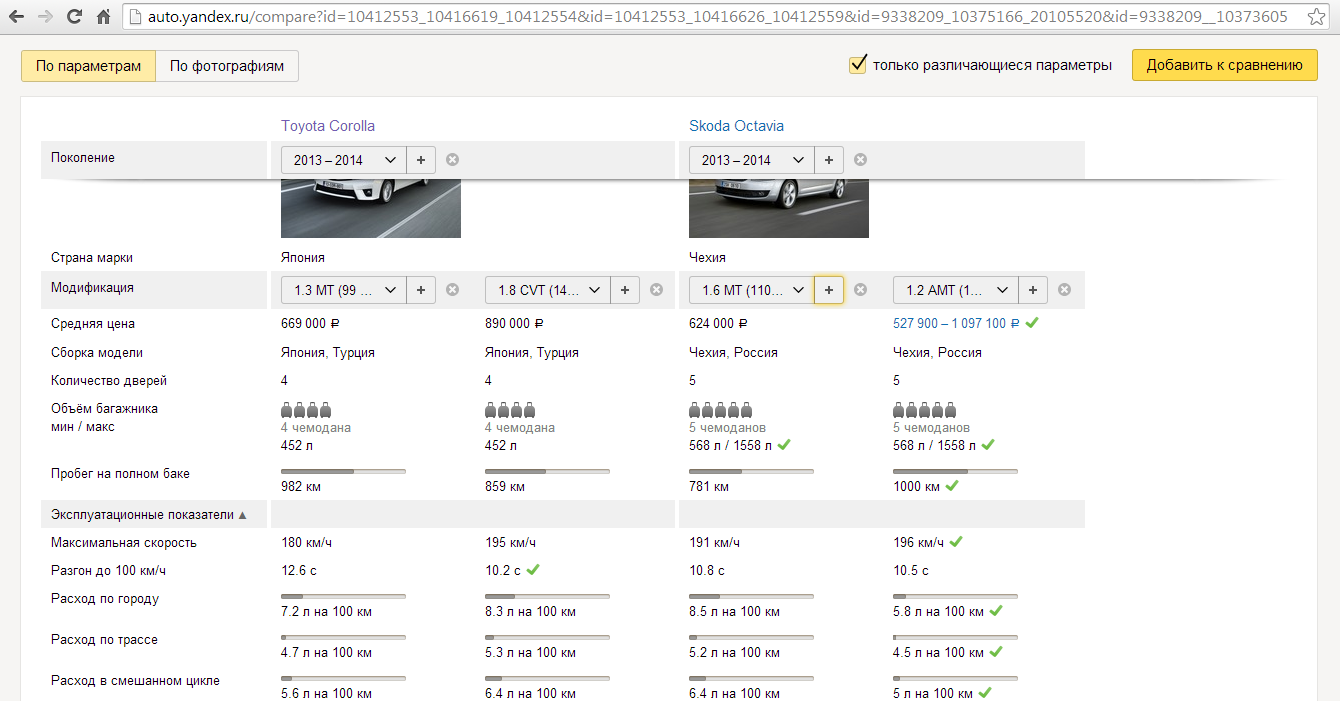Click the plus beside the 1.2 AMT modification
This screenshot has width=1340, height=701.
pyautogui.click(x=1032, y=290)
